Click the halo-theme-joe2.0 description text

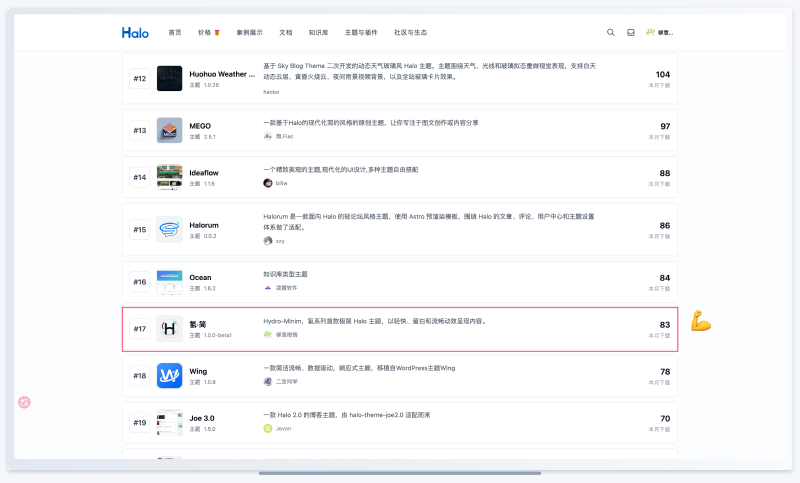pyautogui.click(x=347, y=415)
